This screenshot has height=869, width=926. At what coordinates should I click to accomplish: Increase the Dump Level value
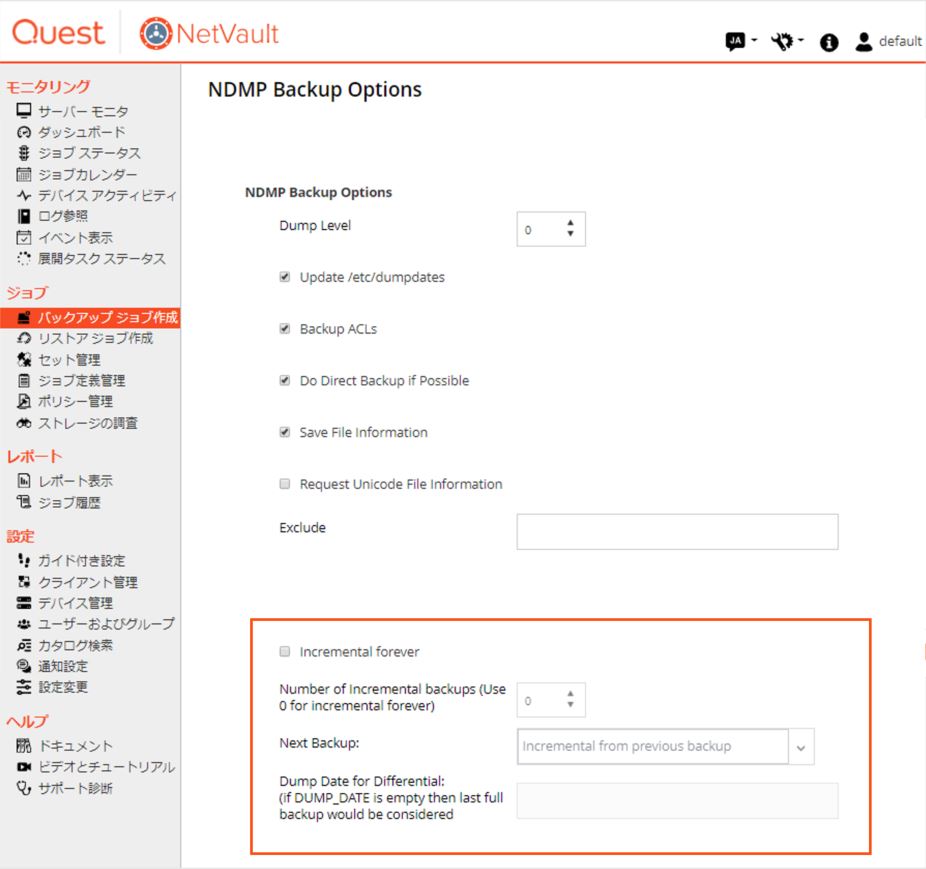(570, 223)
